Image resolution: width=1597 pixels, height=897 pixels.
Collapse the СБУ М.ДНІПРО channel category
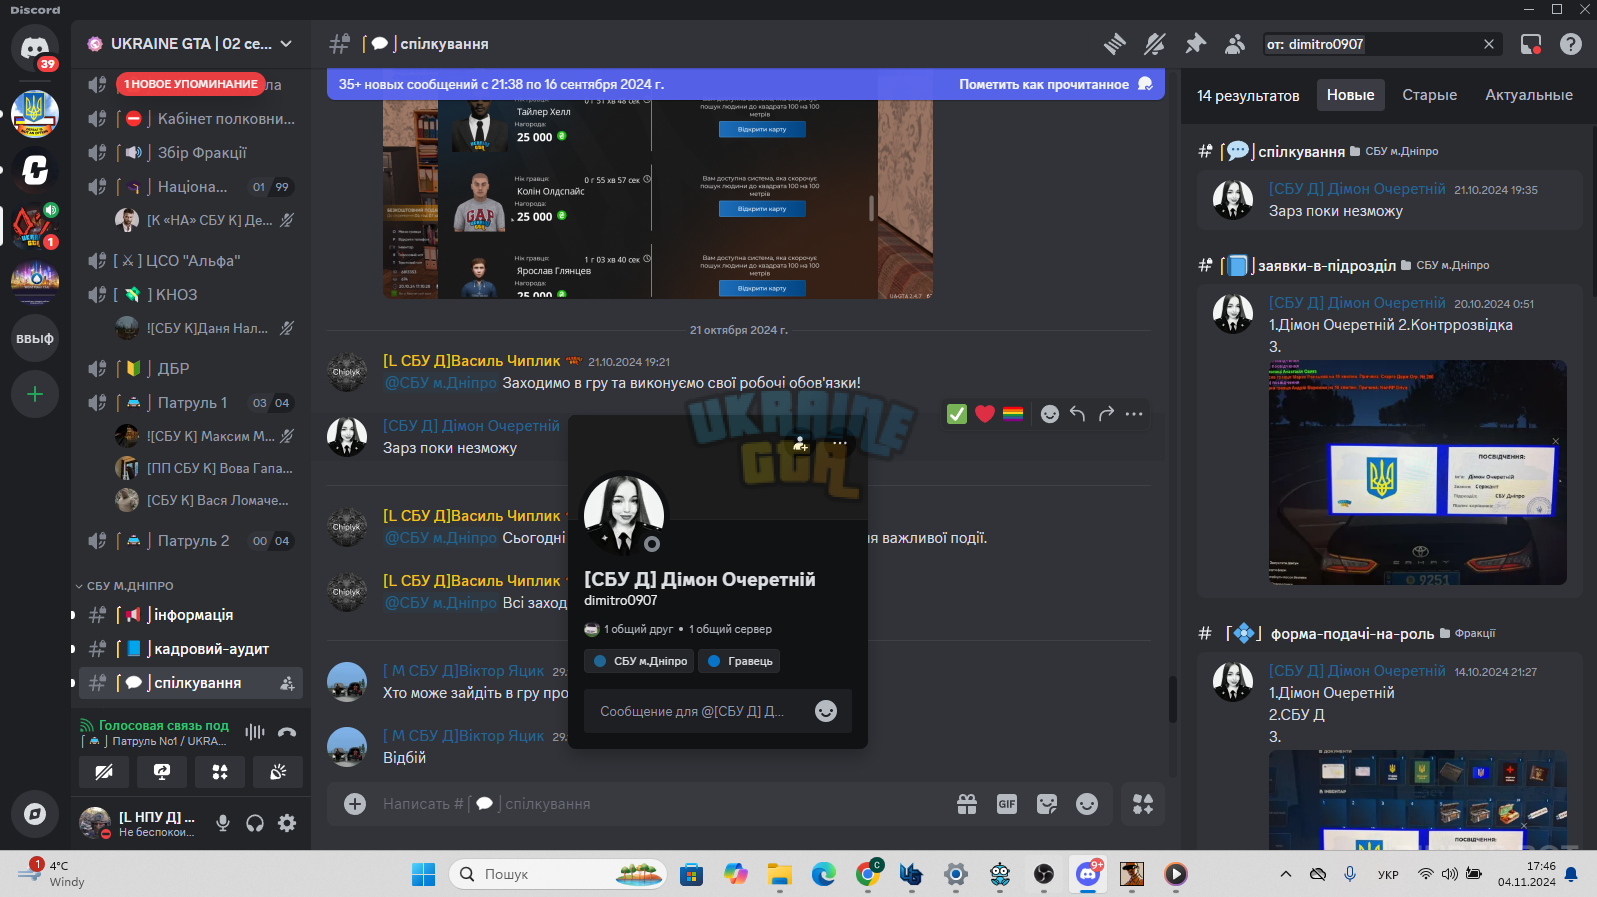point(124,586)
